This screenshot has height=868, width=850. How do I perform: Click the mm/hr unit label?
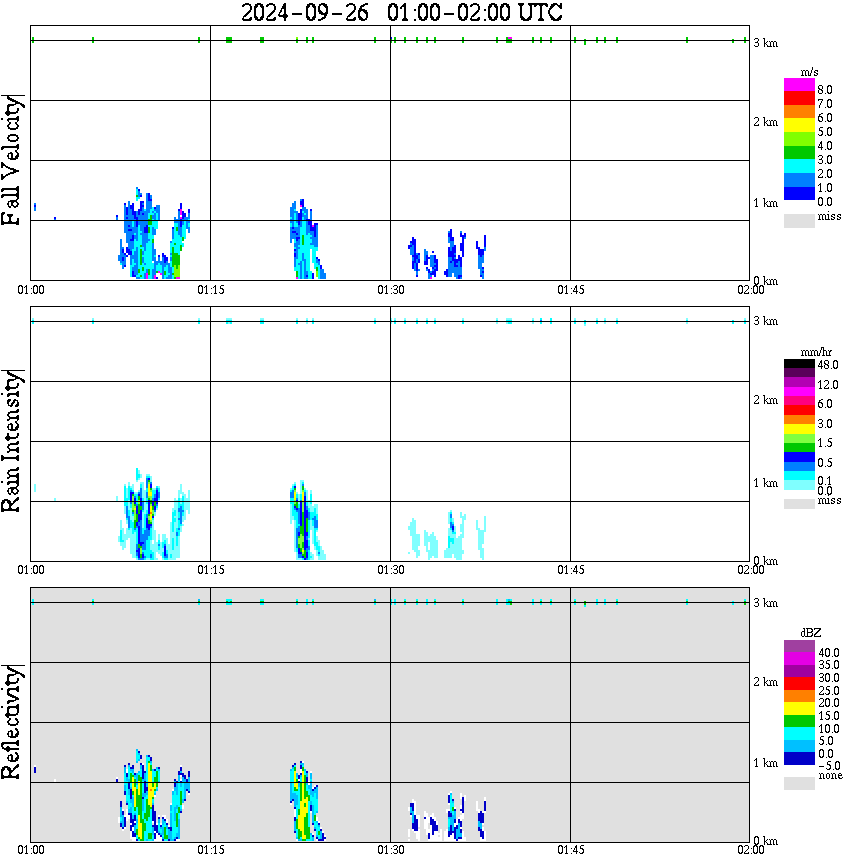click(816, 352)
